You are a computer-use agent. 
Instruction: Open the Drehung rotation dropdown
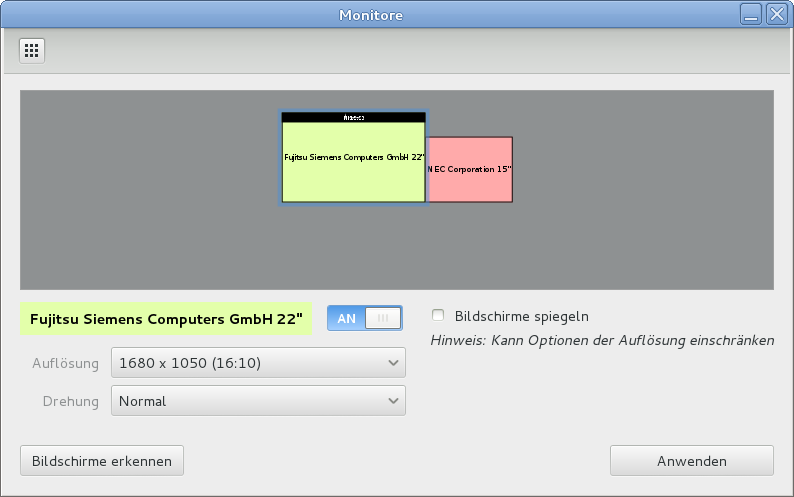click(258, 401)
